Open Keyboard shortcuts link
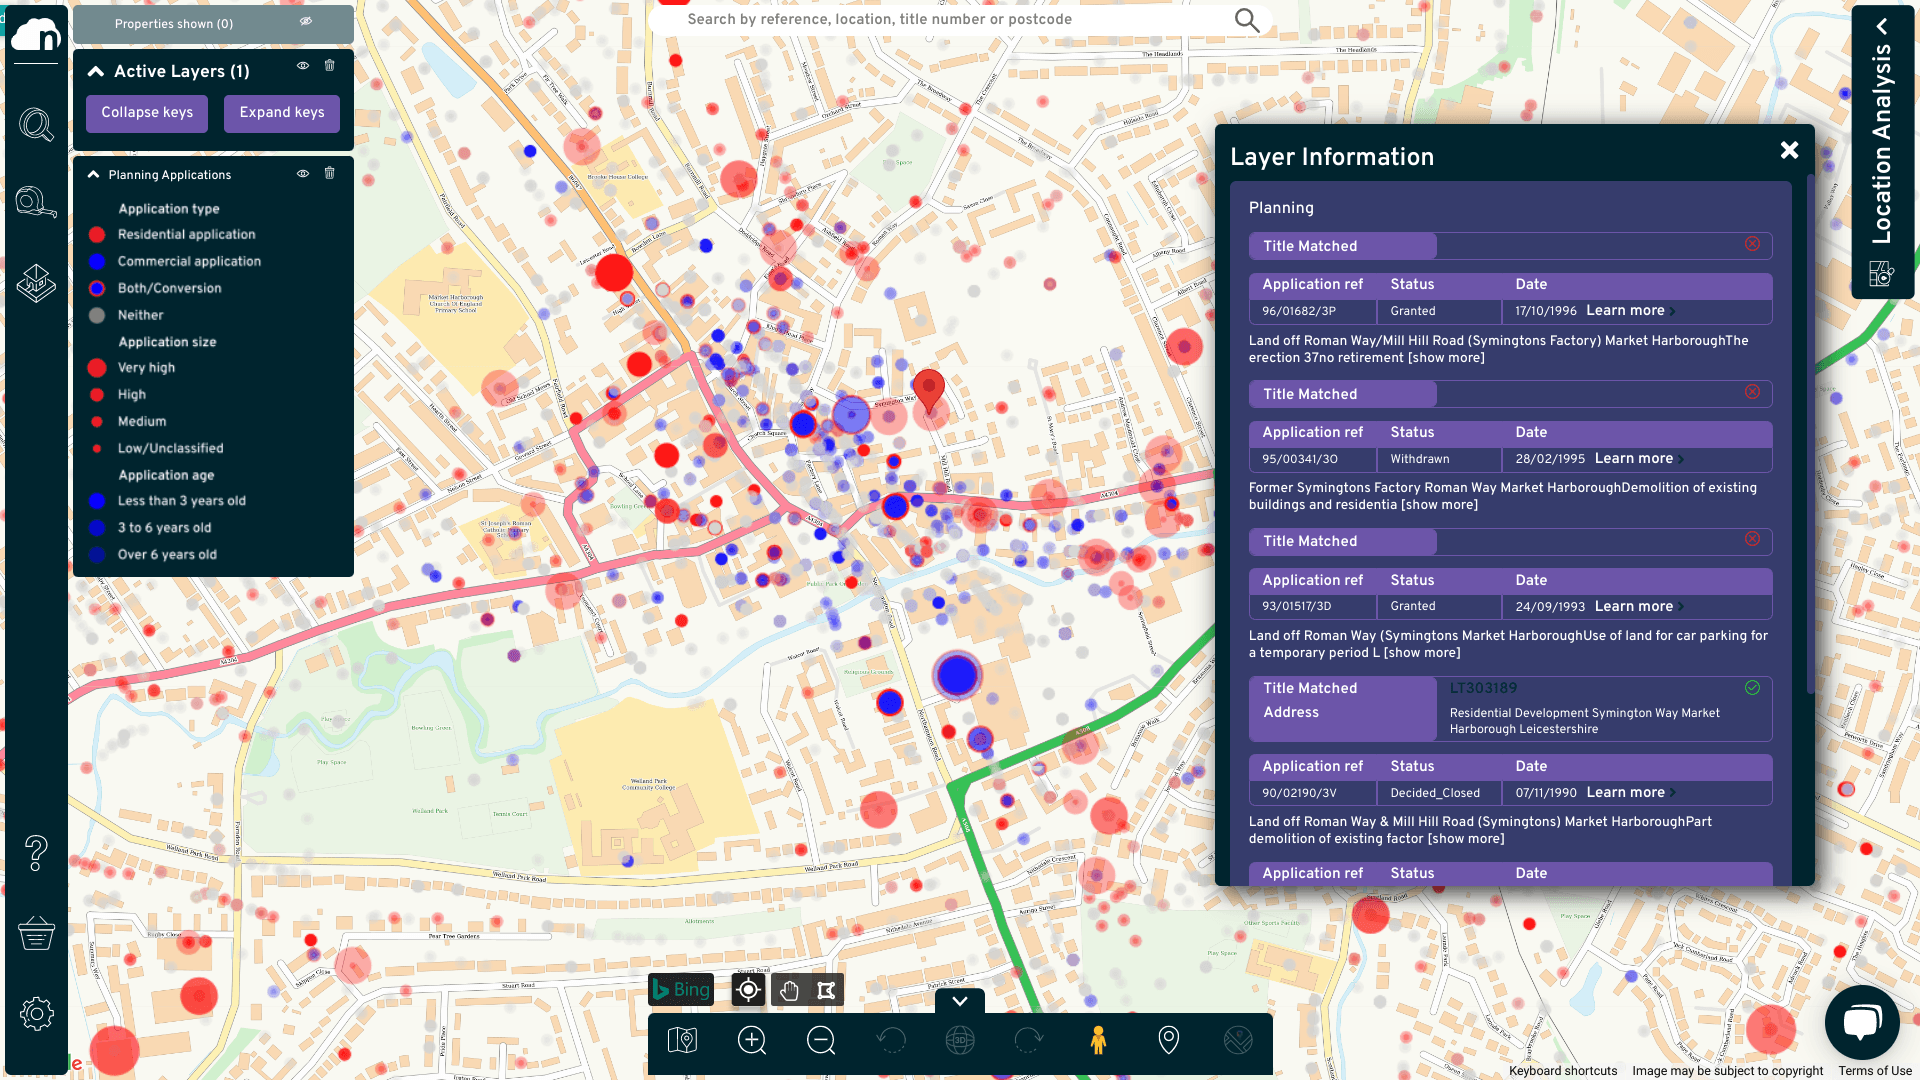The image size is (1920, 1080). tap(1563, 1071)
